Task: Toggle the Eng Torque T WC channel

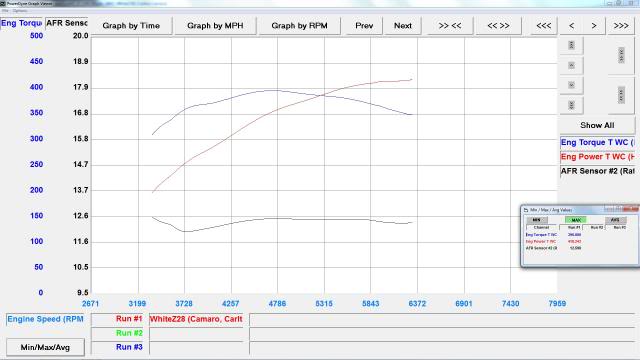Action: click(x=598, y=142)
